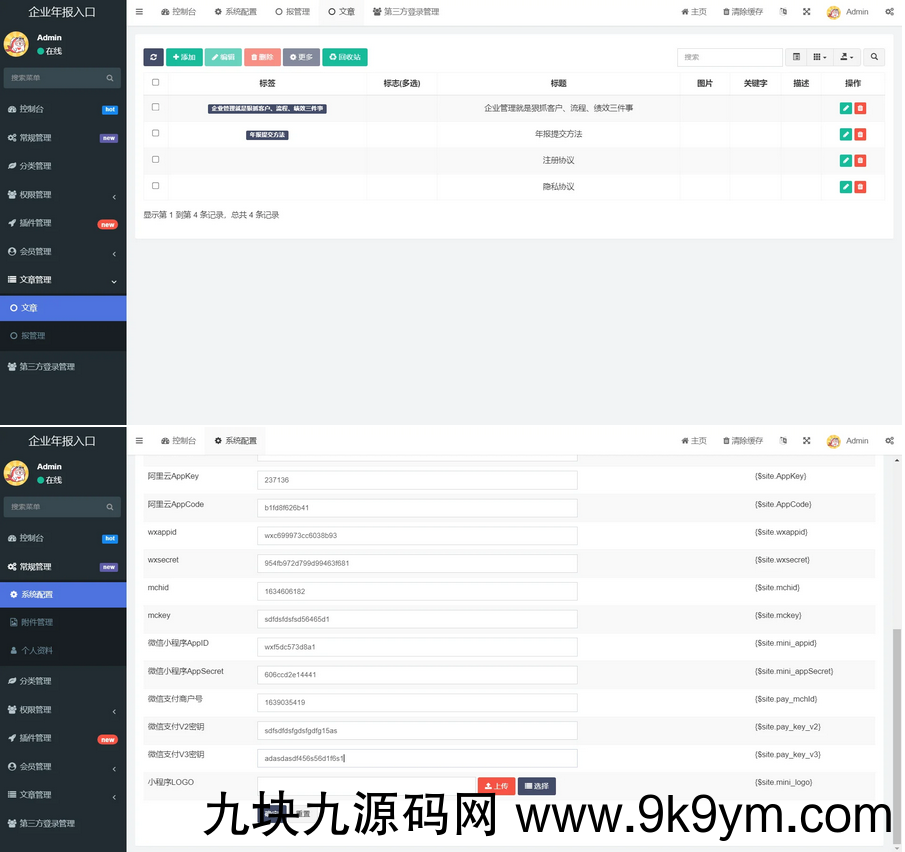The width and height of the screenshot is (905, 852).
Task: Open the export dropdown next to columns button
Action: 846,57
